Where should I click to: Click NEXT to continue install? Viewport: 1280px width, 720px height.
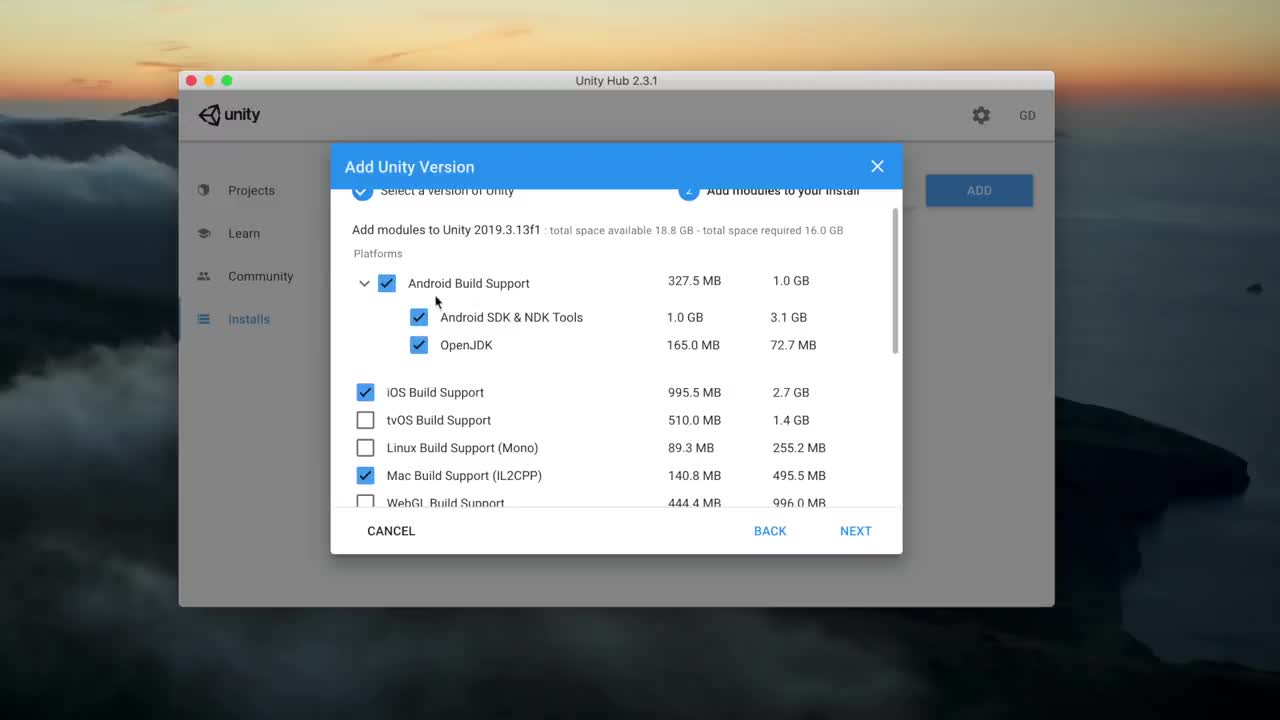tap(856, 531)
